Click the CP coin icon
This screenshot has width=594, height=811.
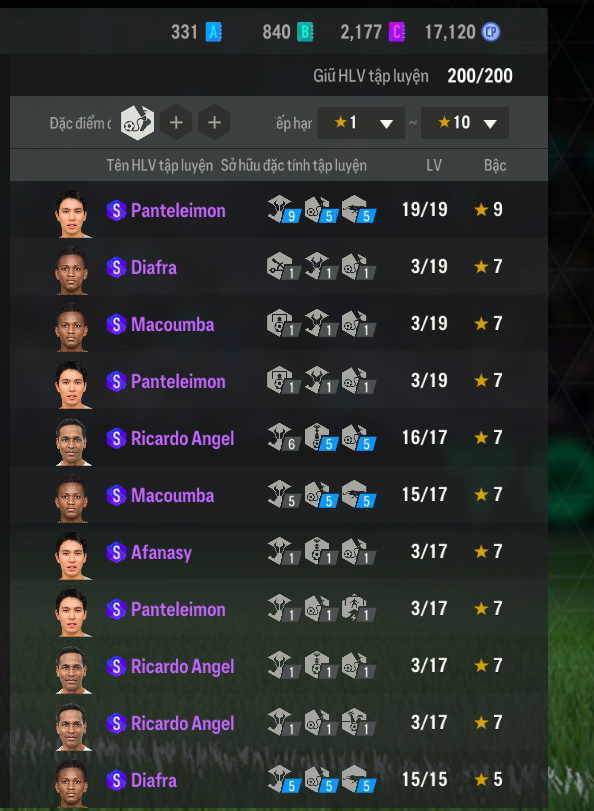point(491,32)
